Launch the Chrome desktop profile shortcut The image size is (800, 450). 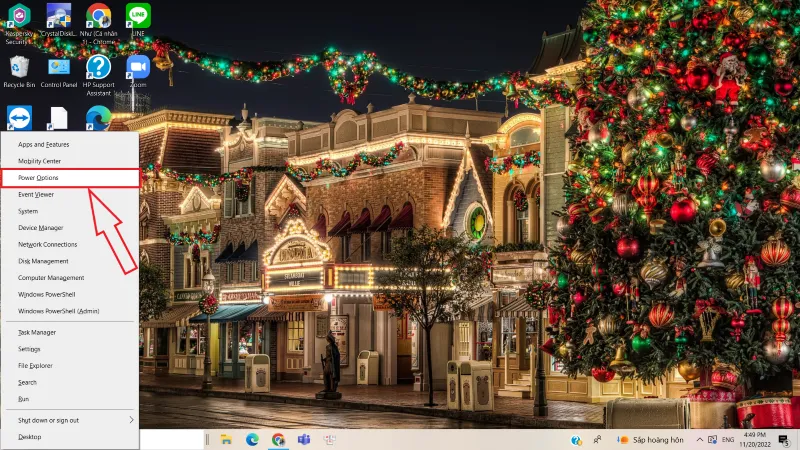[x=98, y=17]
